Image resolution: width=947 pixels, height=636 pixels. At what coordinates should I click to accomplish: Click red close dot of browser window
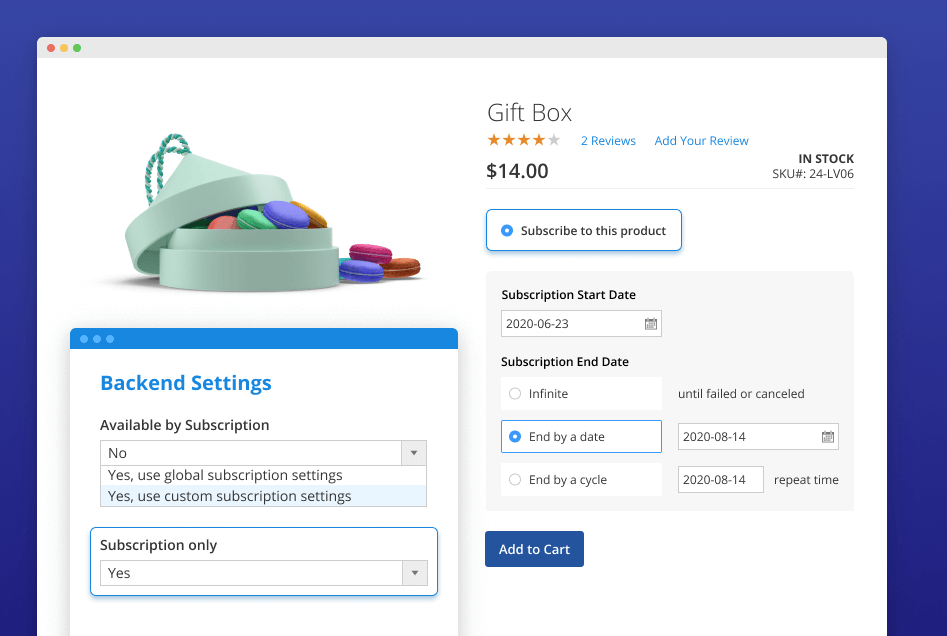[x=51, y=48]
